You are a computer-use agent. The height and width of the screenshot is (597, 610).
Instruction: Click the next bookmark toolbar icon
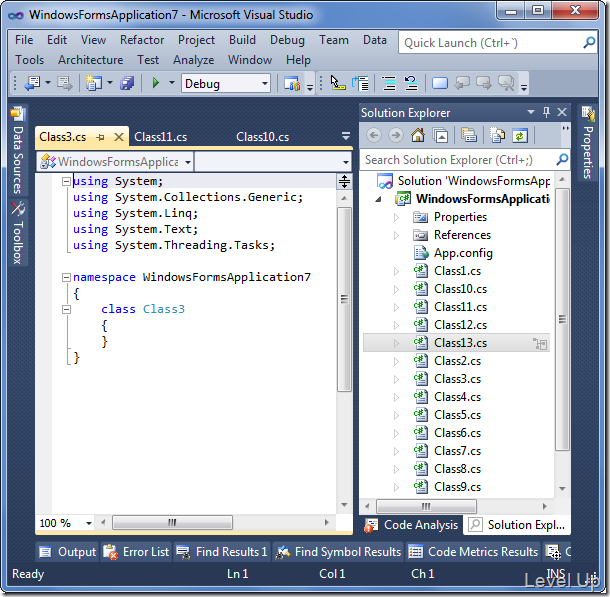[x=484, y=83]
